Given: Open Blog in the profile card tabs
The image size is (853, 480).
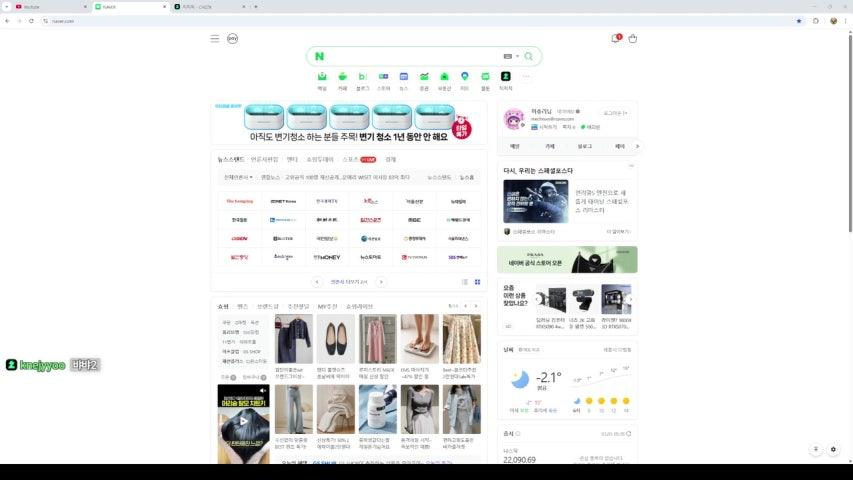Looking at the screenshot, I should click(585, 146).
